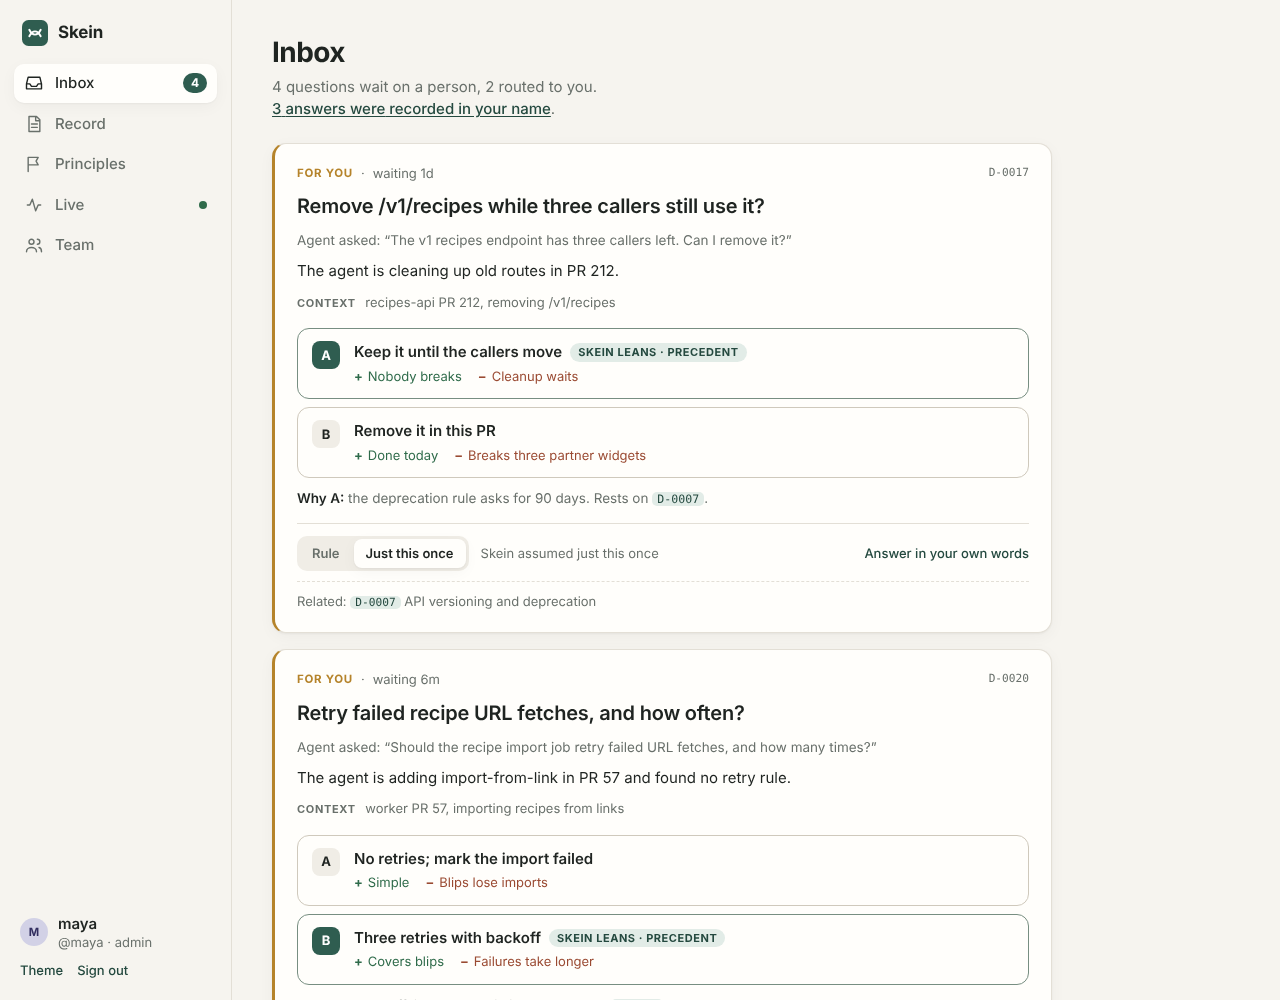
Task: Open the 3 answers recorded in your name link
Action: click(x=411, y=109)
